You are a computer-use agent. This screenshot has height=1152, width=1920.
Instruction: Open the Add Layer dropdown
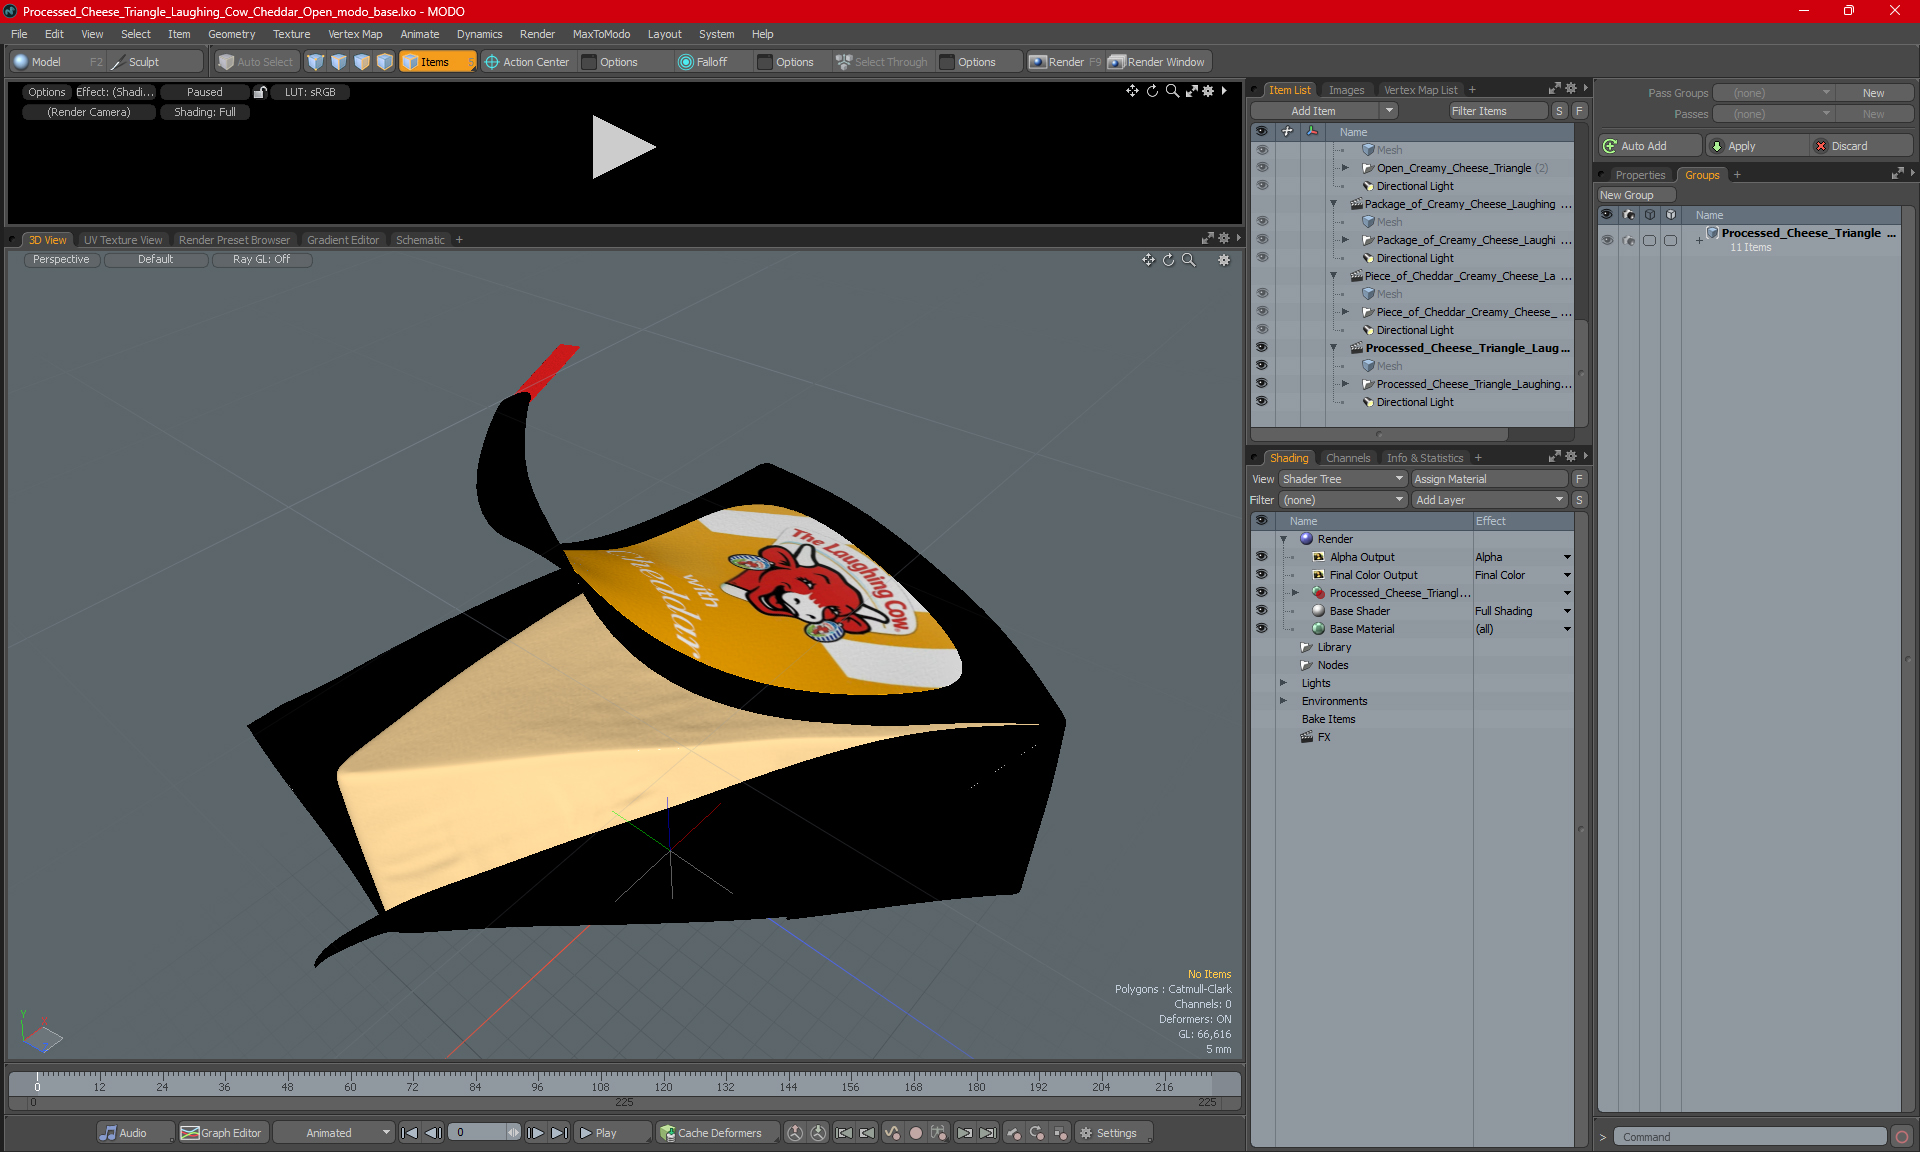[x=1489, y=500]
